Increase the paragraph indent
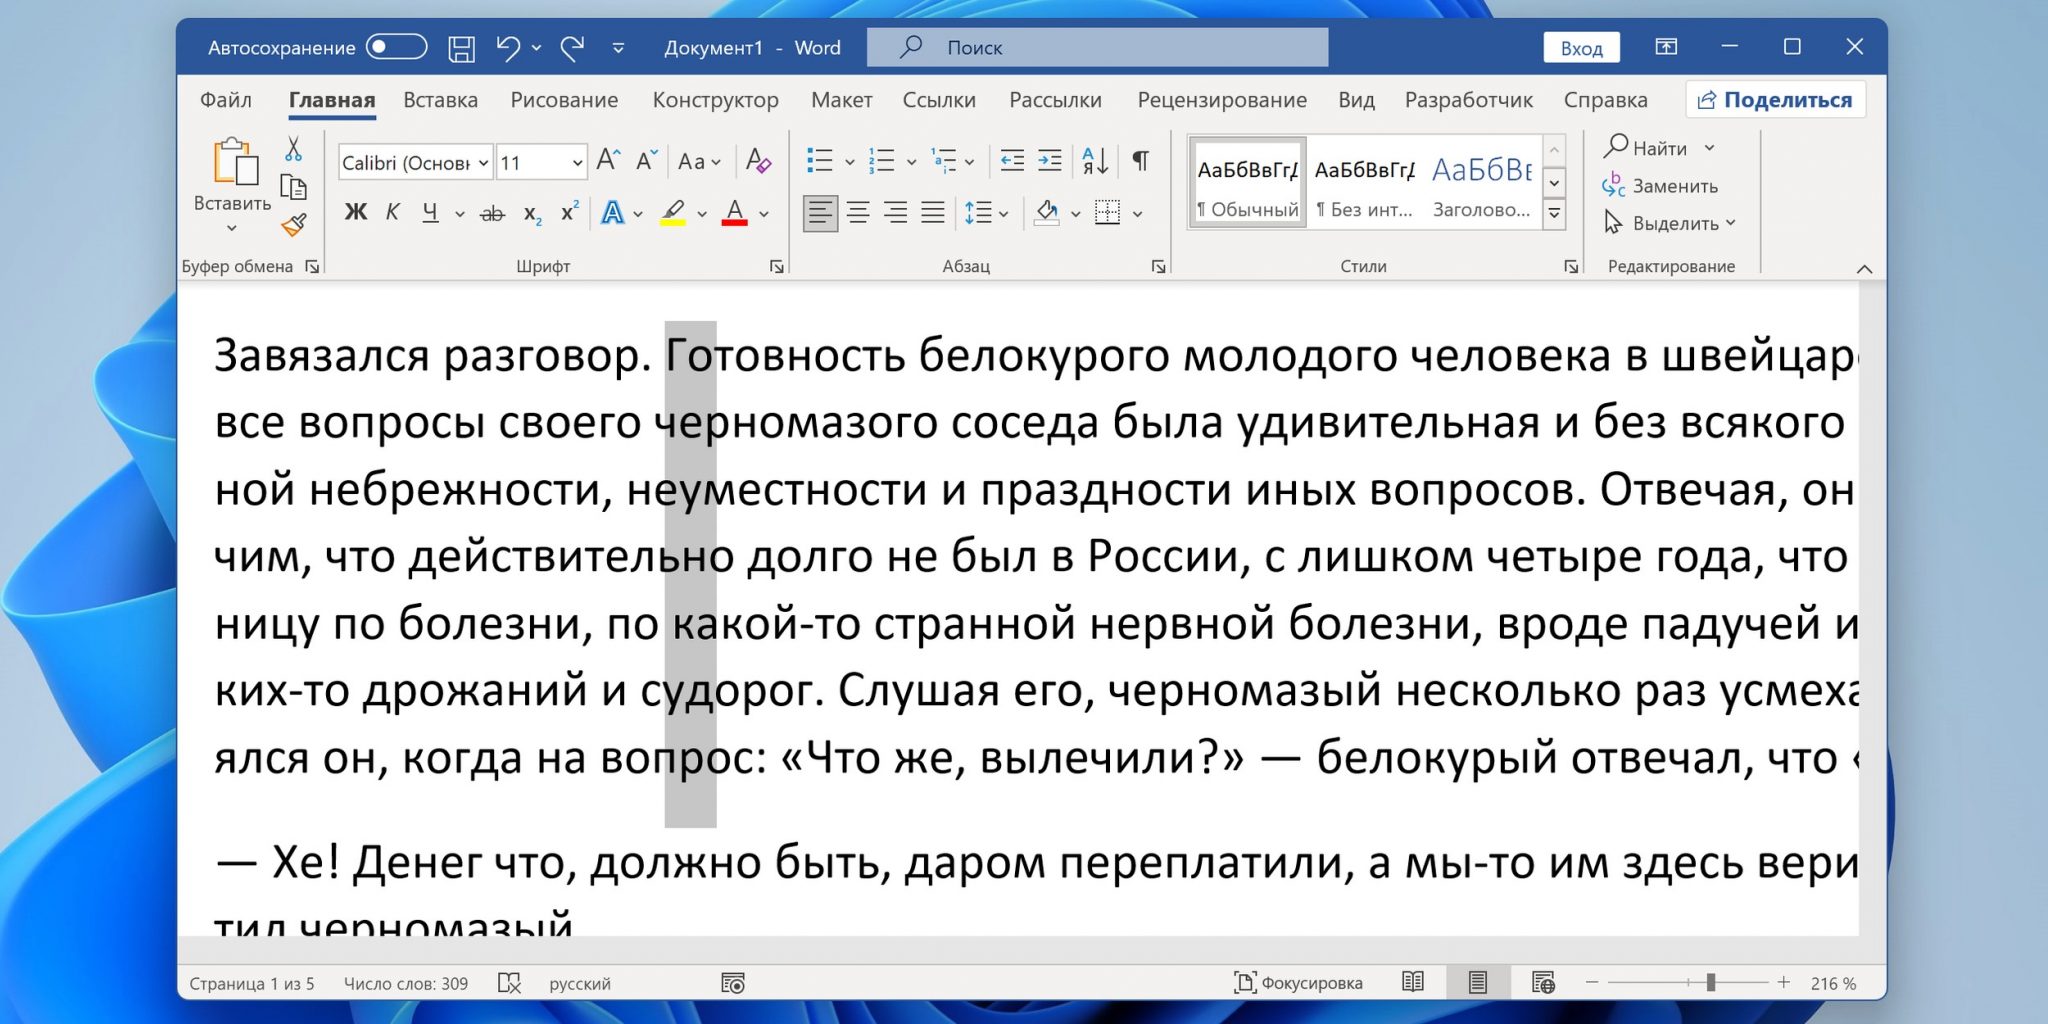The width and height of the screenshot is (2048, 1024). 1050,161
